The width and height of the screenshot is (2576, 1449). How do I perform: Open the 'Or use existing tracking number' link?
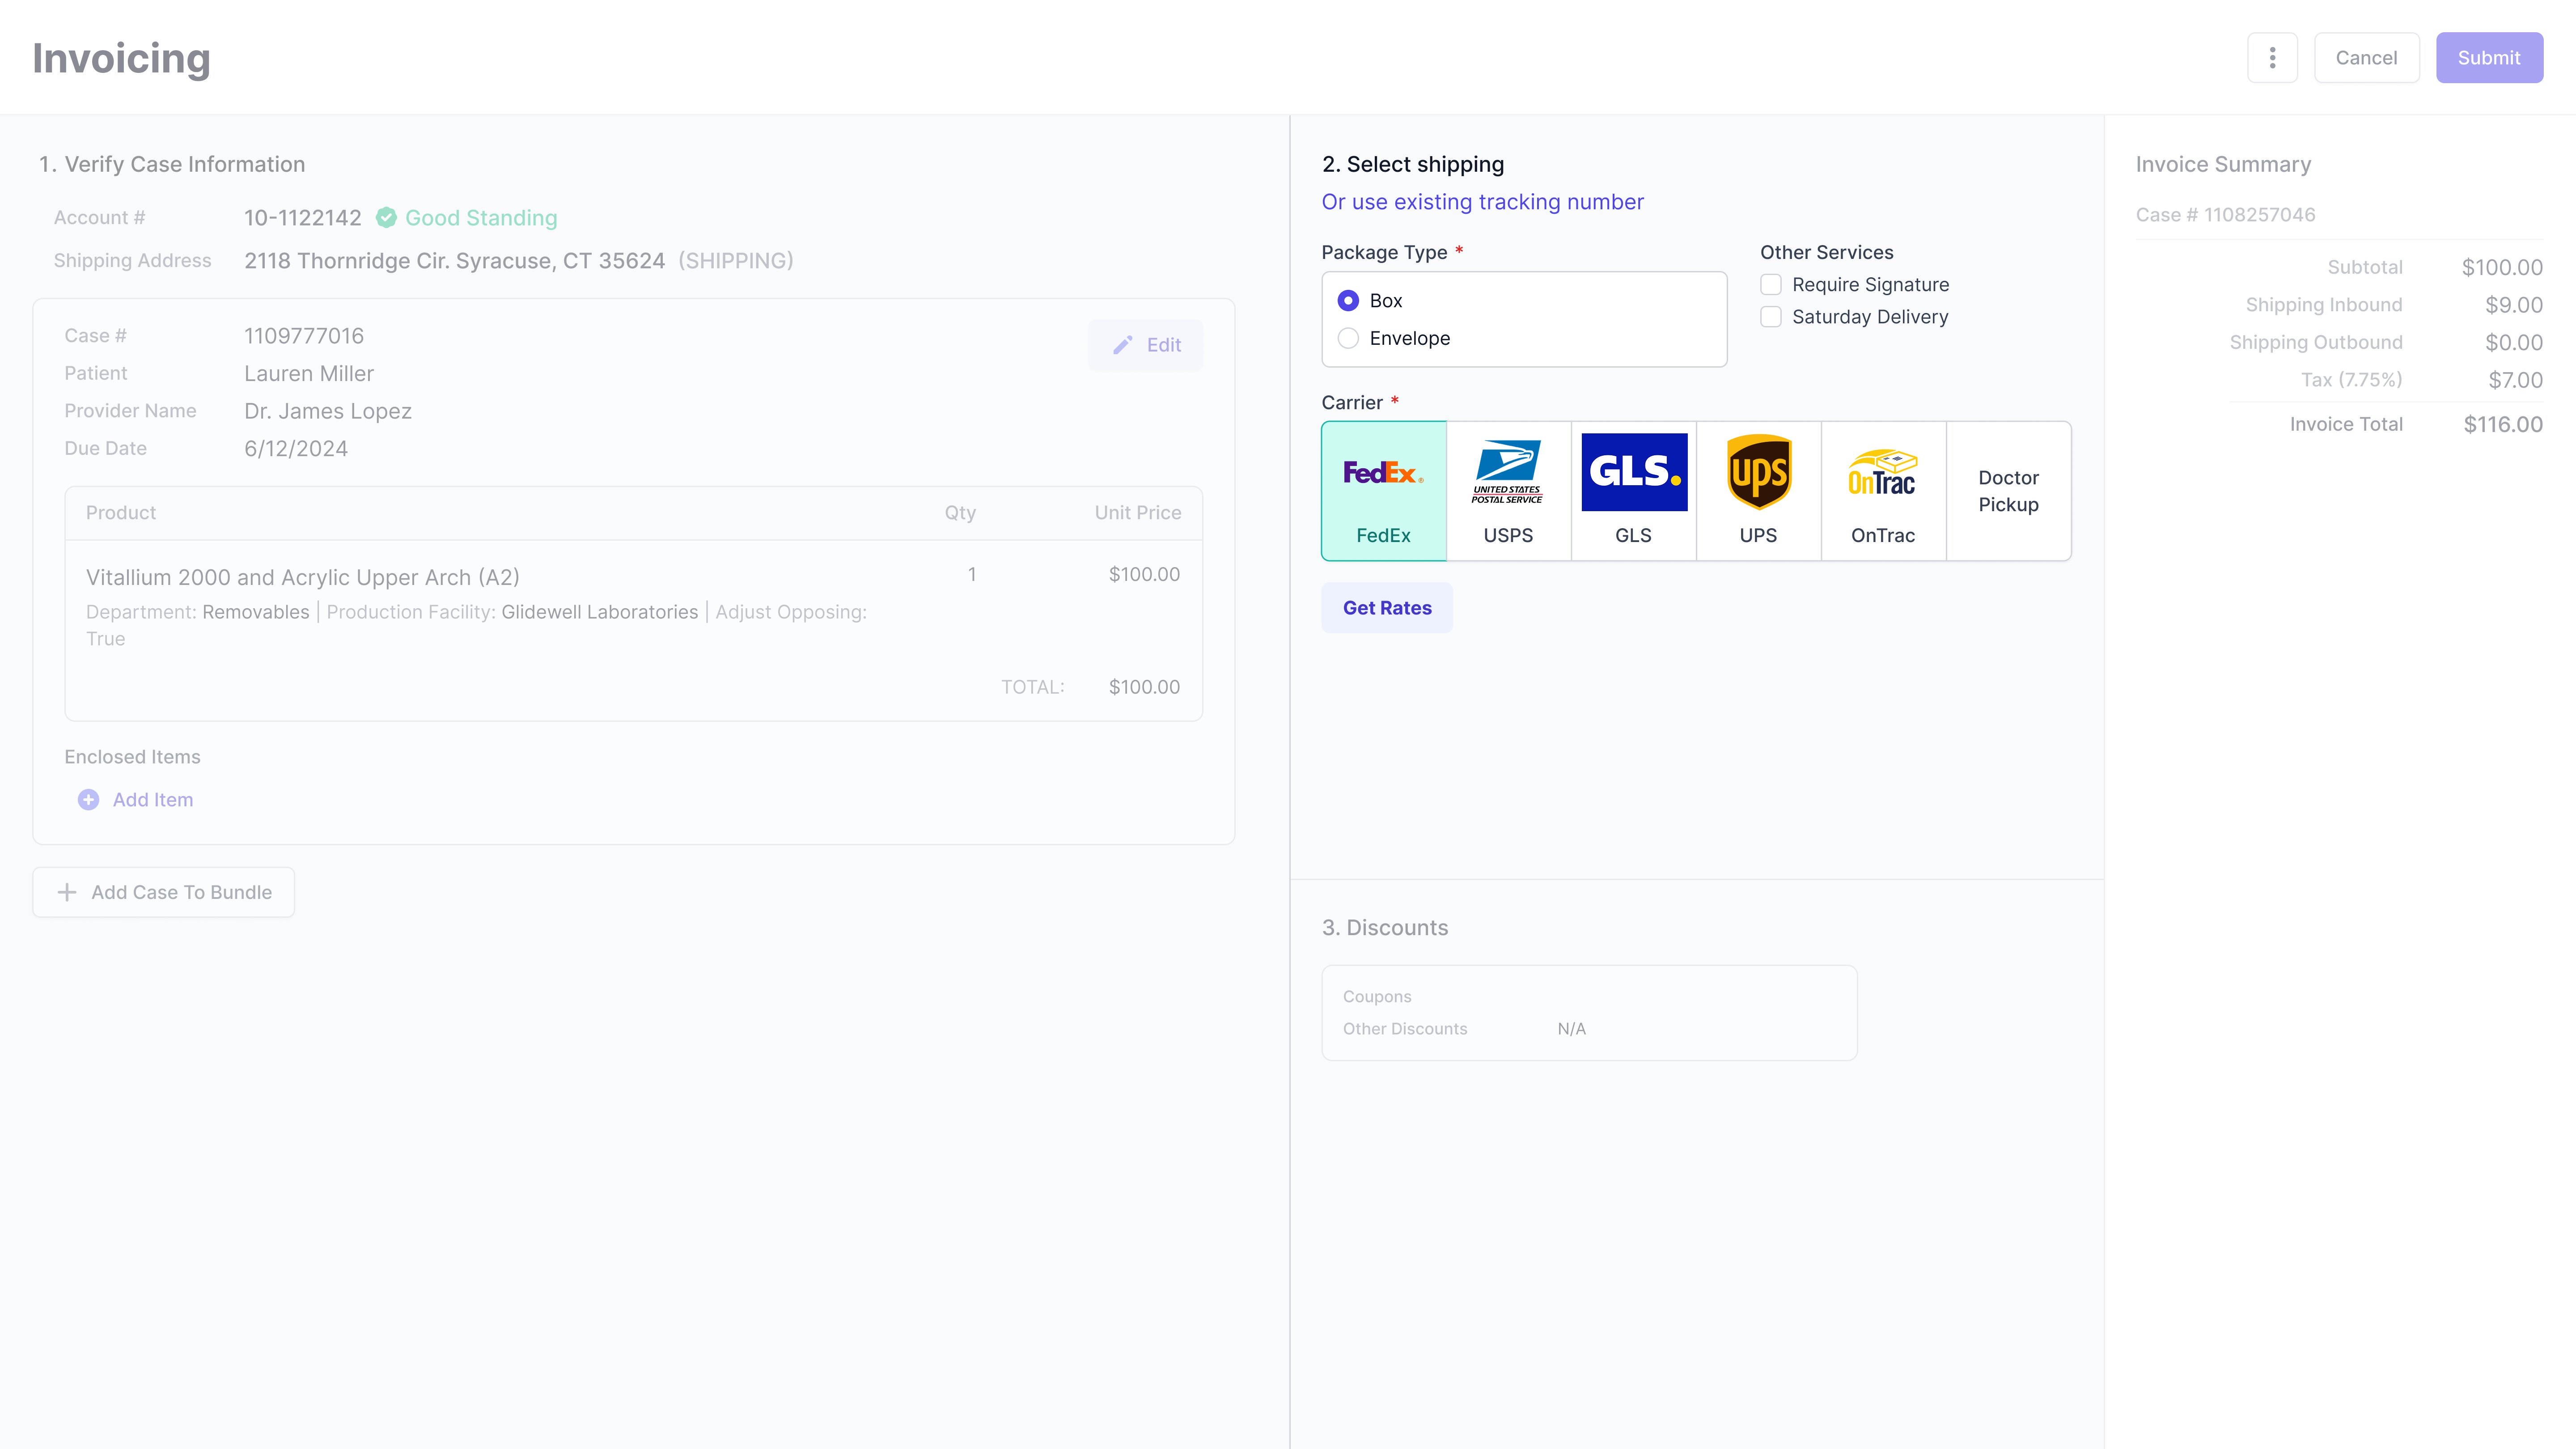(1482, 202)
